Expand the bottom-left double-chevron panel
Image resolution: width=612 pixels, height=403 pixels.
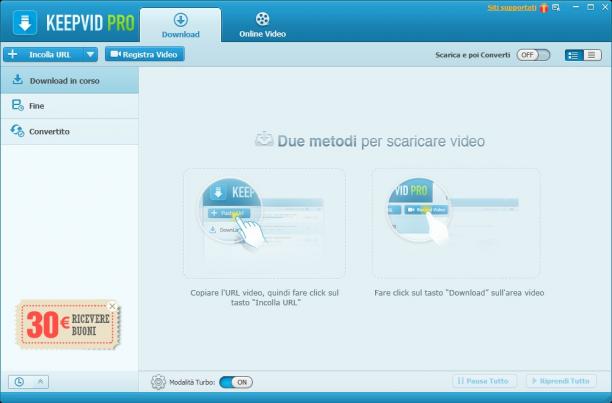point(40,382)
